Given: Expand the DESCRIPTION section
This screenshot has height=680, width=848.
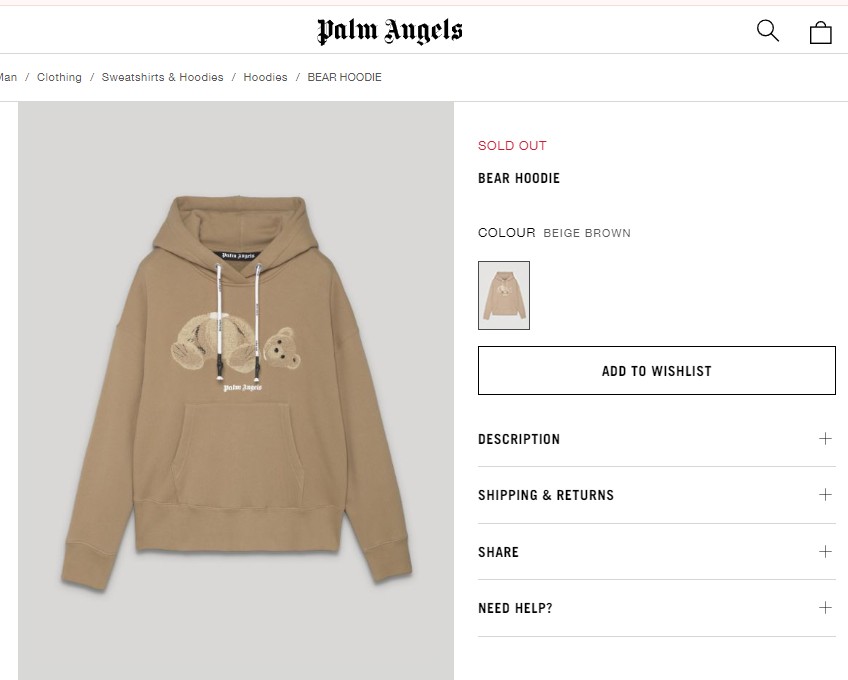Looking at the screenshot, I should click(x=657, y=439).
